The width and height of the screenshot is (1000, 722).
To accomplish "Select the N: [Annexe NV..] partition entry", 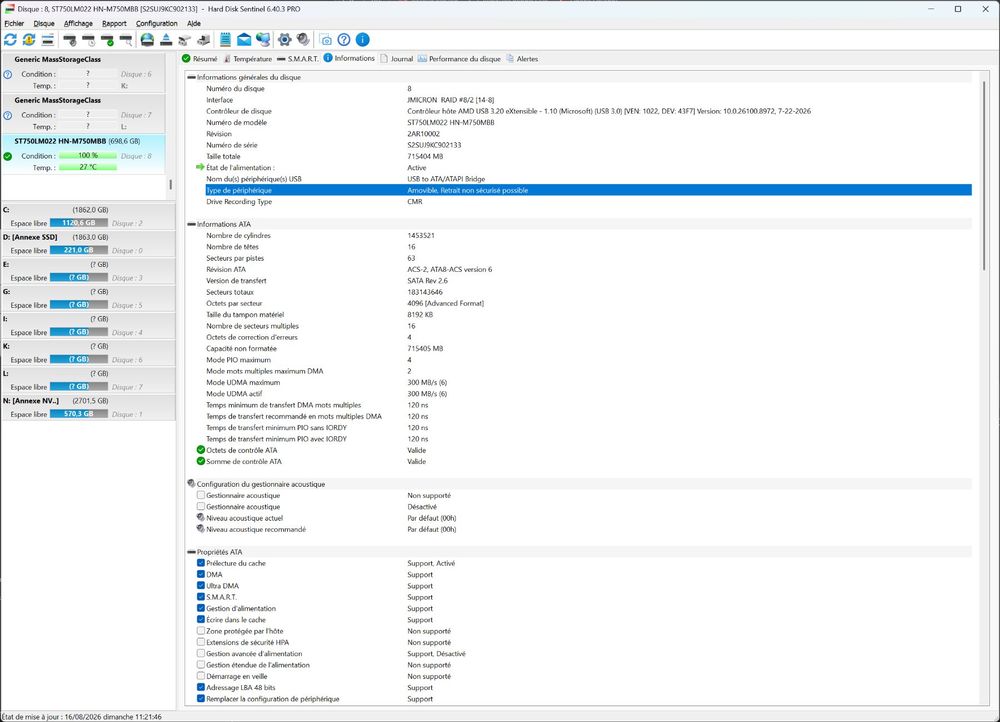I will point(88,408).
